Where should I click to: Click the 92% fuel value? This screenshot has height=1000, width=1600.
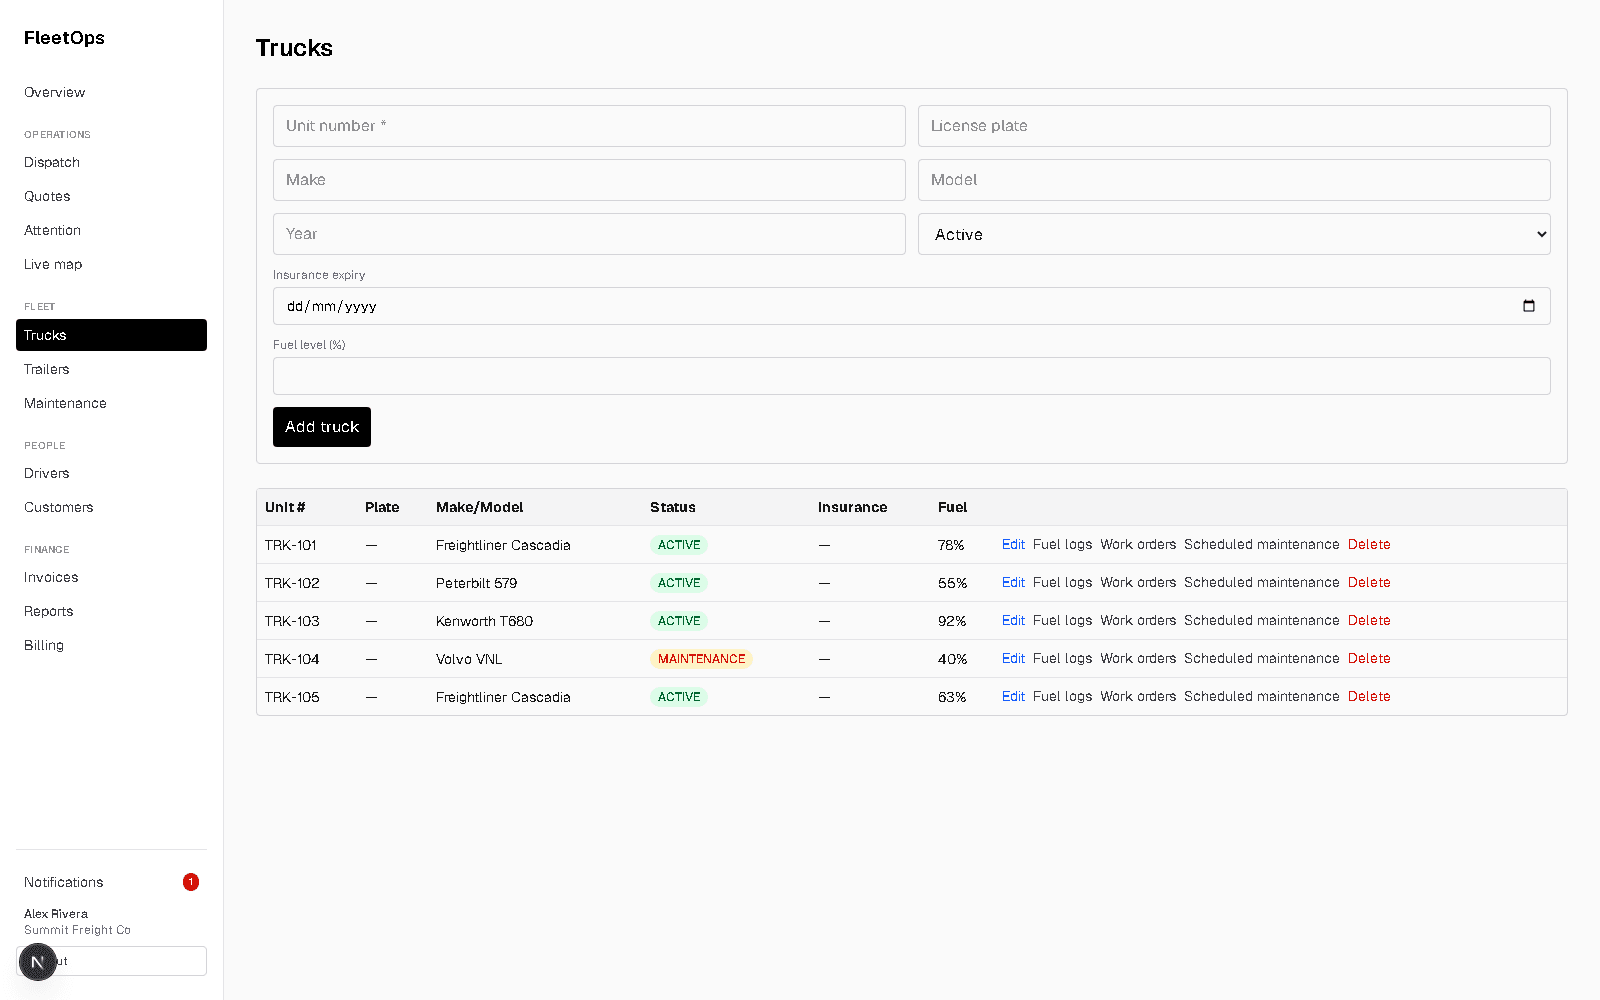pos(952,621)
